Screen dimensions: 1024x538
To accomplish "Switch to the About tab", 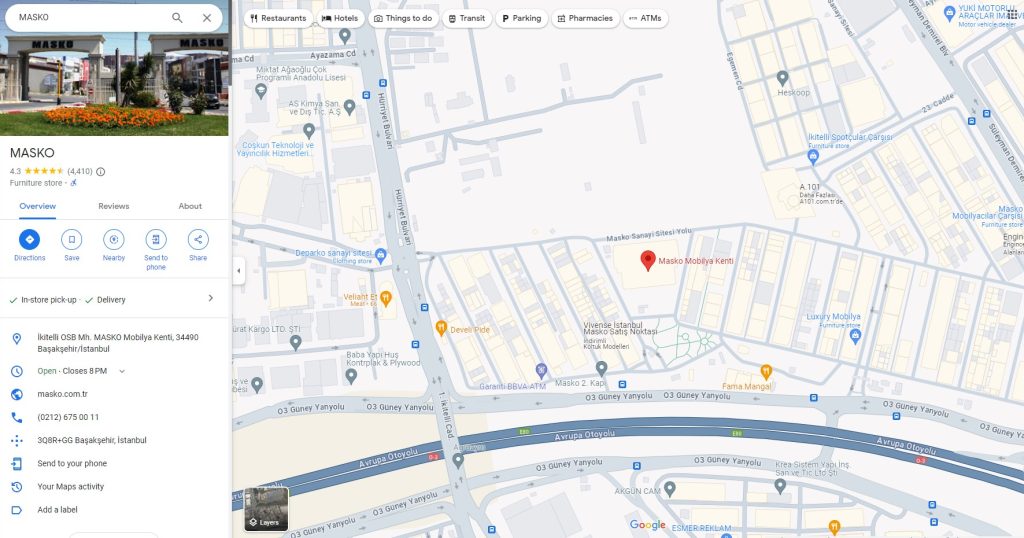I will 190,206.
